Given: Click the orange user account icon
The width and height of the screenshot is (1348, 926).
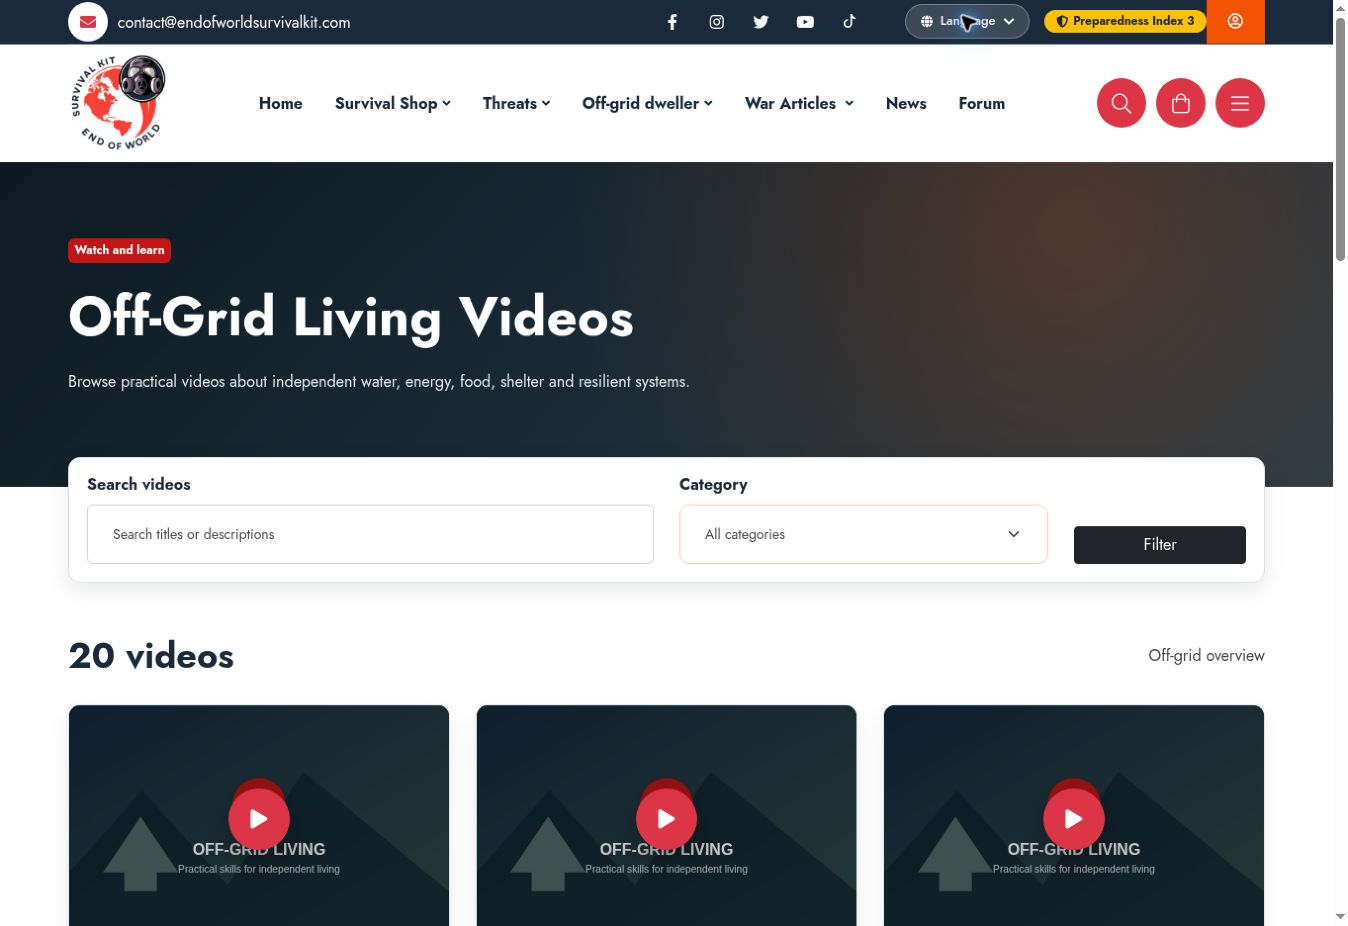Looking at the screenshot, I should (1235, 22).
